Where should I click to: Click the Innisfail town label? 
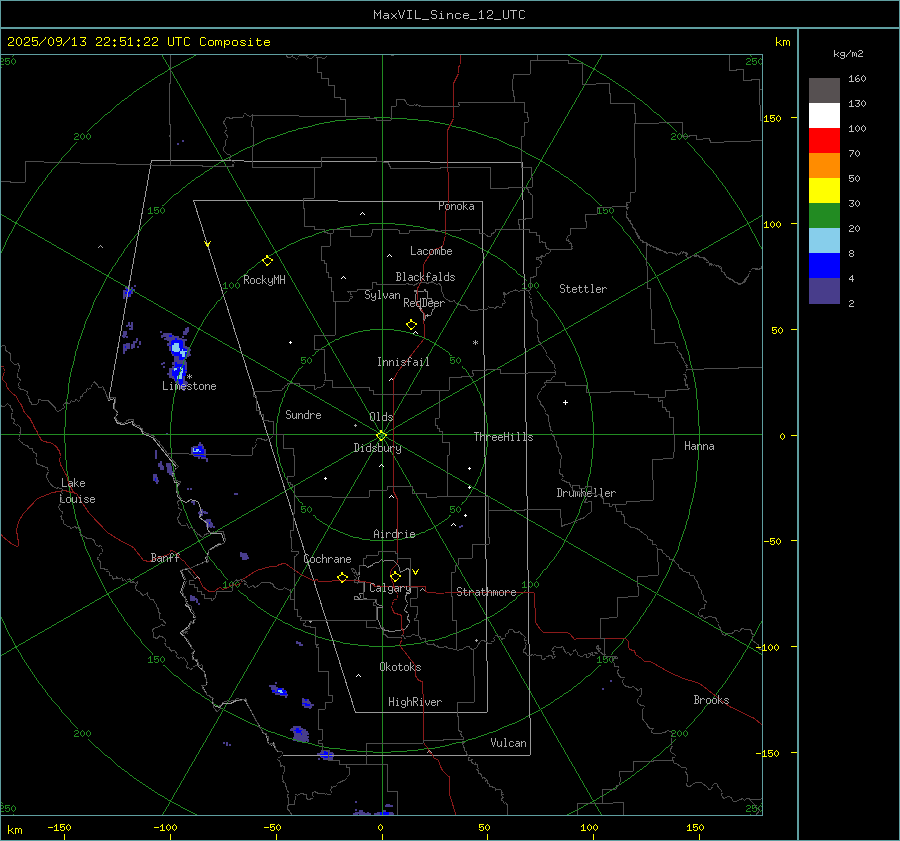[403, 362]
